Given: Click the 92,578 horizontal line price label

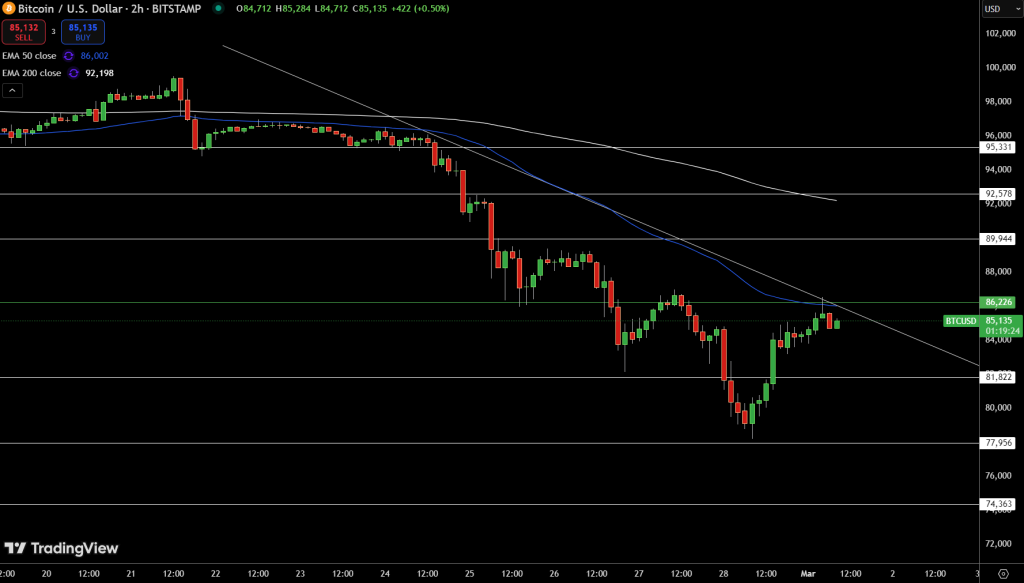Looking at the screenshot, I should (999, 194).
